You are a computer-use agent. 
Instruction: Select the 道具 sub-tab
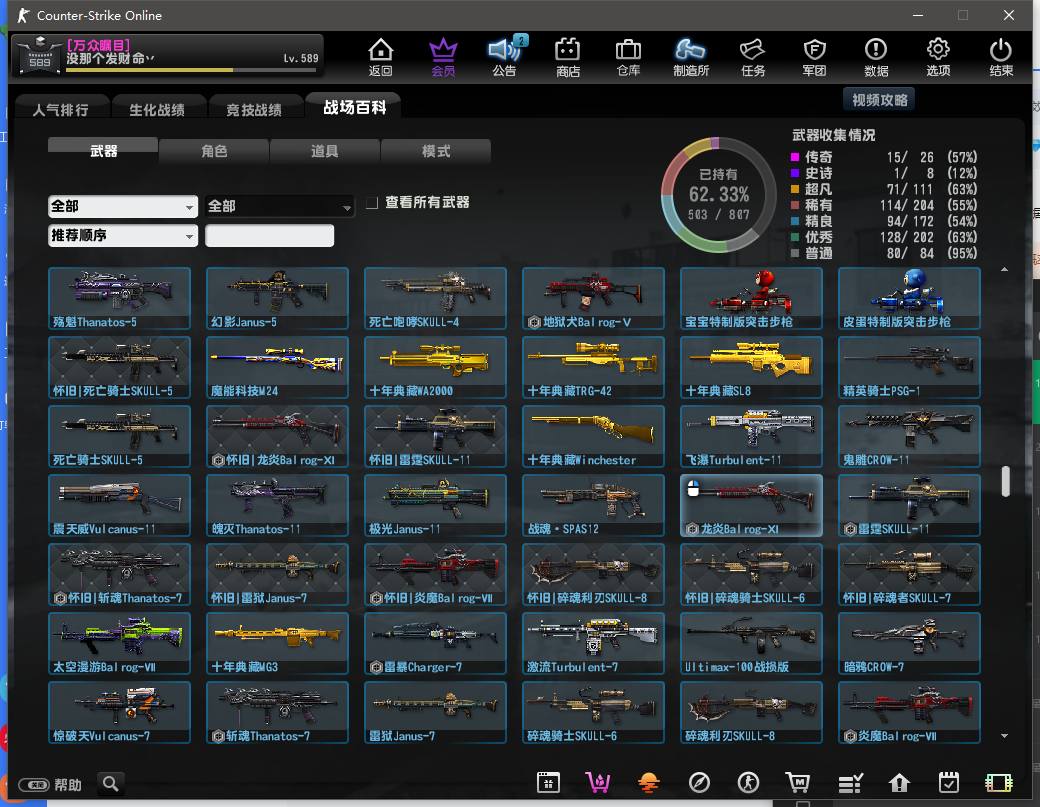pyautogui.click(x=325, y=151)
